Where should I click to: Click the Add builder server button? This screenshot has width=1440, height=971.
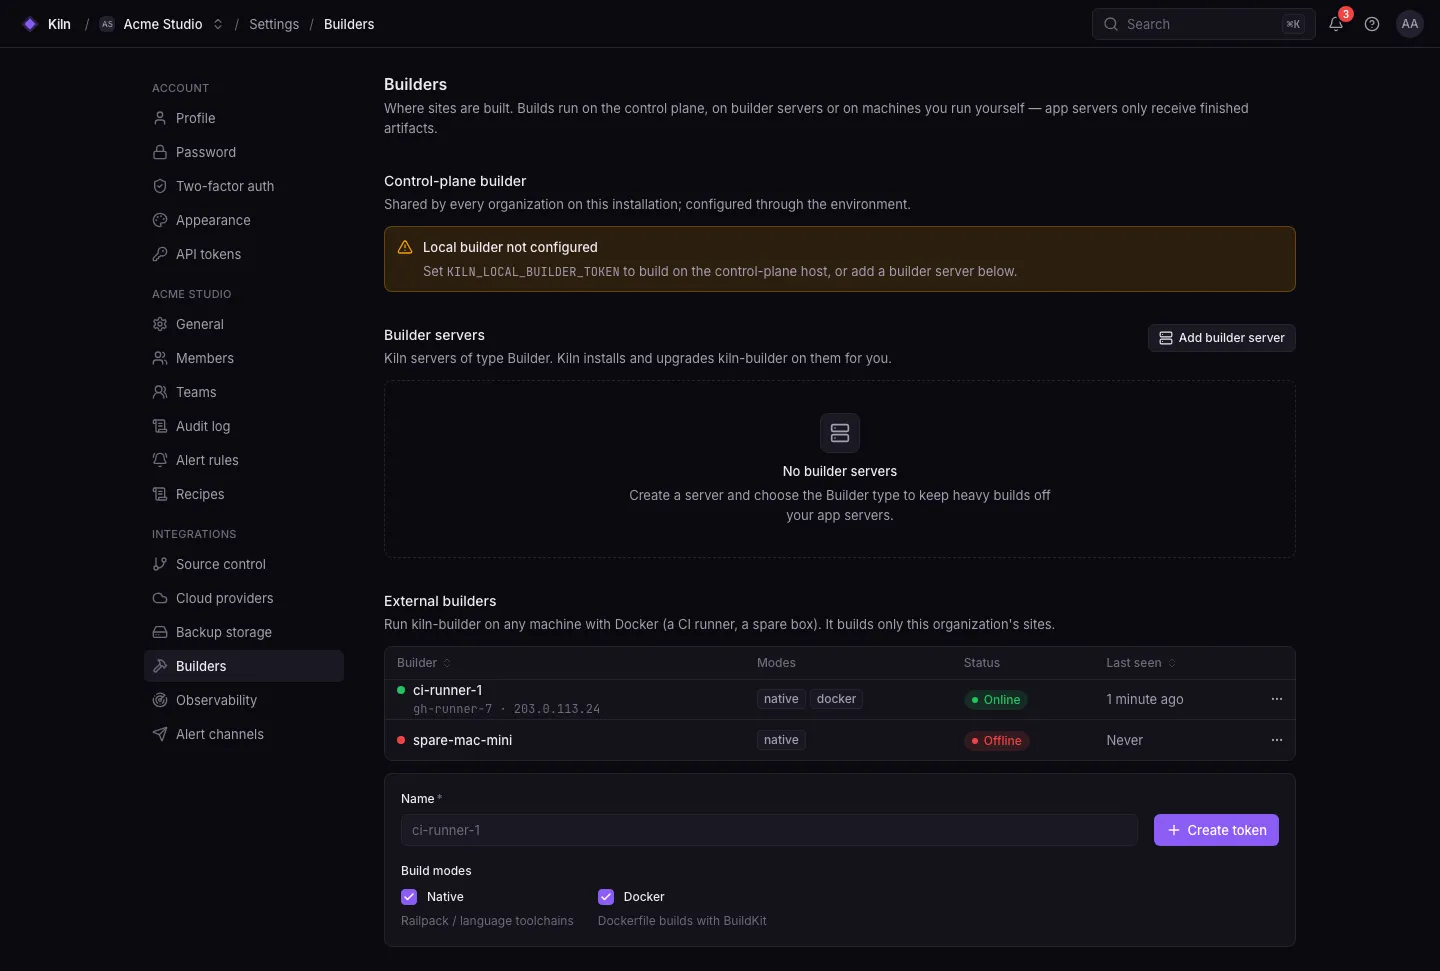(1222, 338)
